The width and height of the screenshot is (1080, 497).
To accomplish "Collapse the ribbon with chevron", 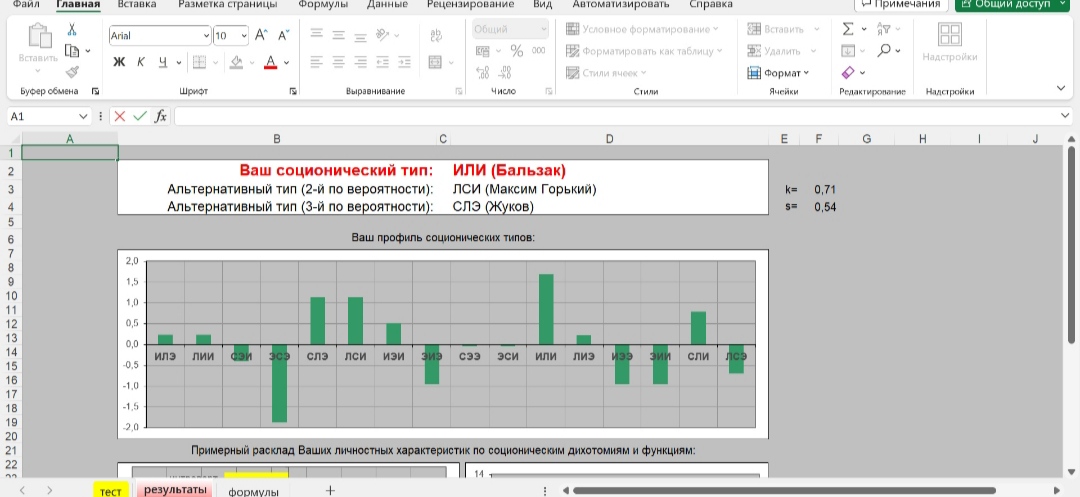I will tap(1061, 88).
